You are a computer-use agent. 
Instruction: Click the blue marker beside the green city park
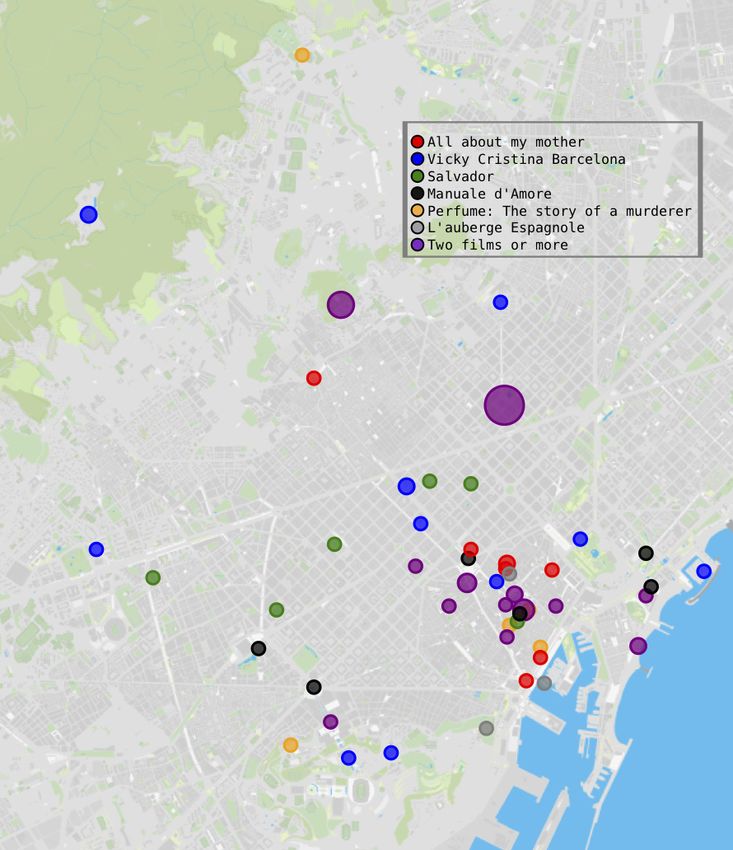(x=580, y=539)
